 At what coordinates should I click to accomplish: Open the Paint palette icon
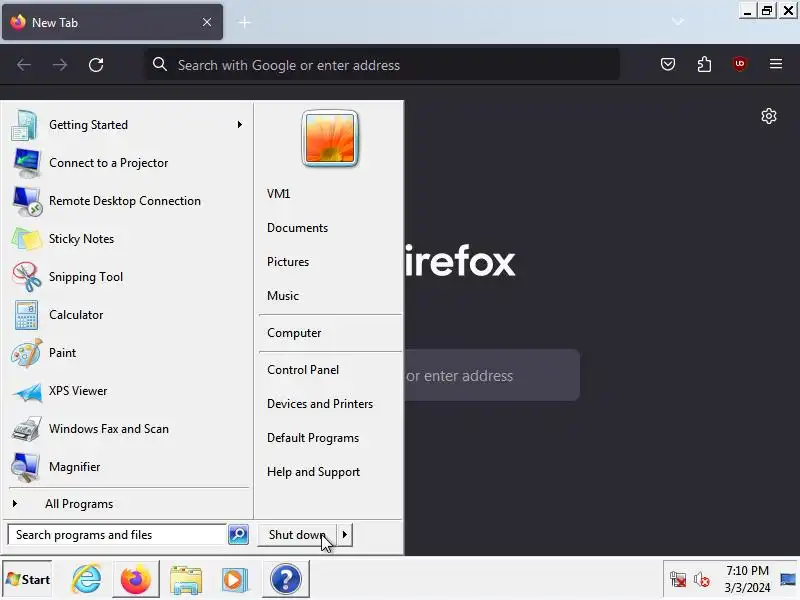[27, 353]
